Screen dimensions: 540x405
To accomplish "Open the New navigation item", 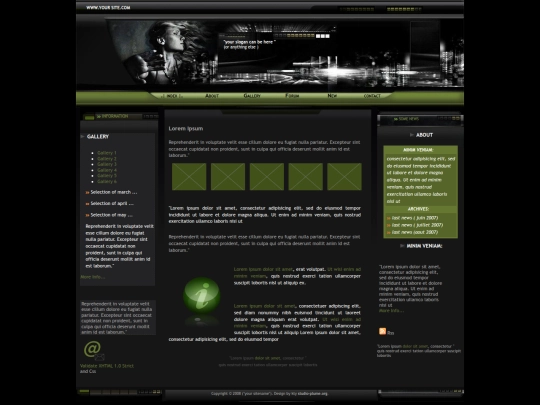I will [332, 96].
